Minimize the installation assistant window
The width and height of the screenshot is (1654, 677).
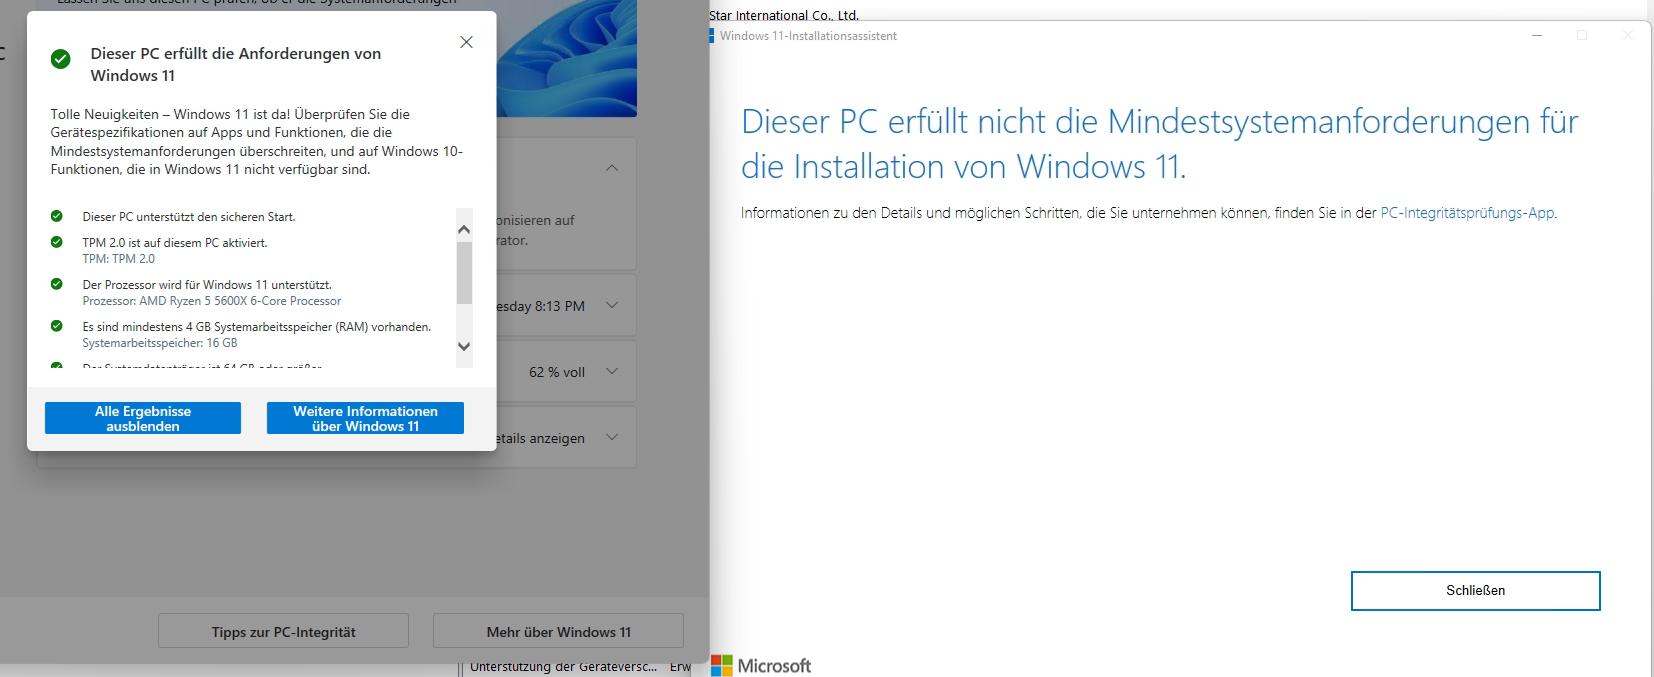pyautogui.click(x=1537, y=35)
